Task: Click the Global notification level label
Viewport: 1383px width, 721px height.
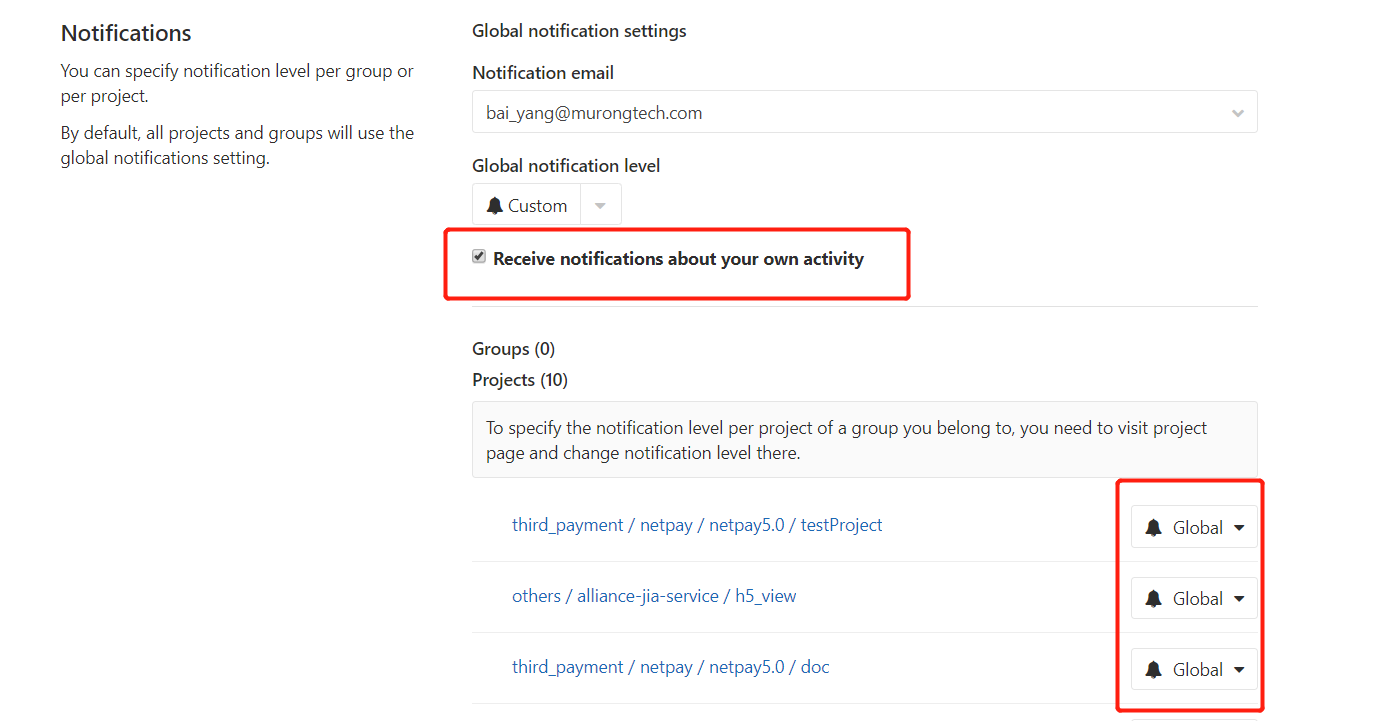Action: (x=566, y=166)
